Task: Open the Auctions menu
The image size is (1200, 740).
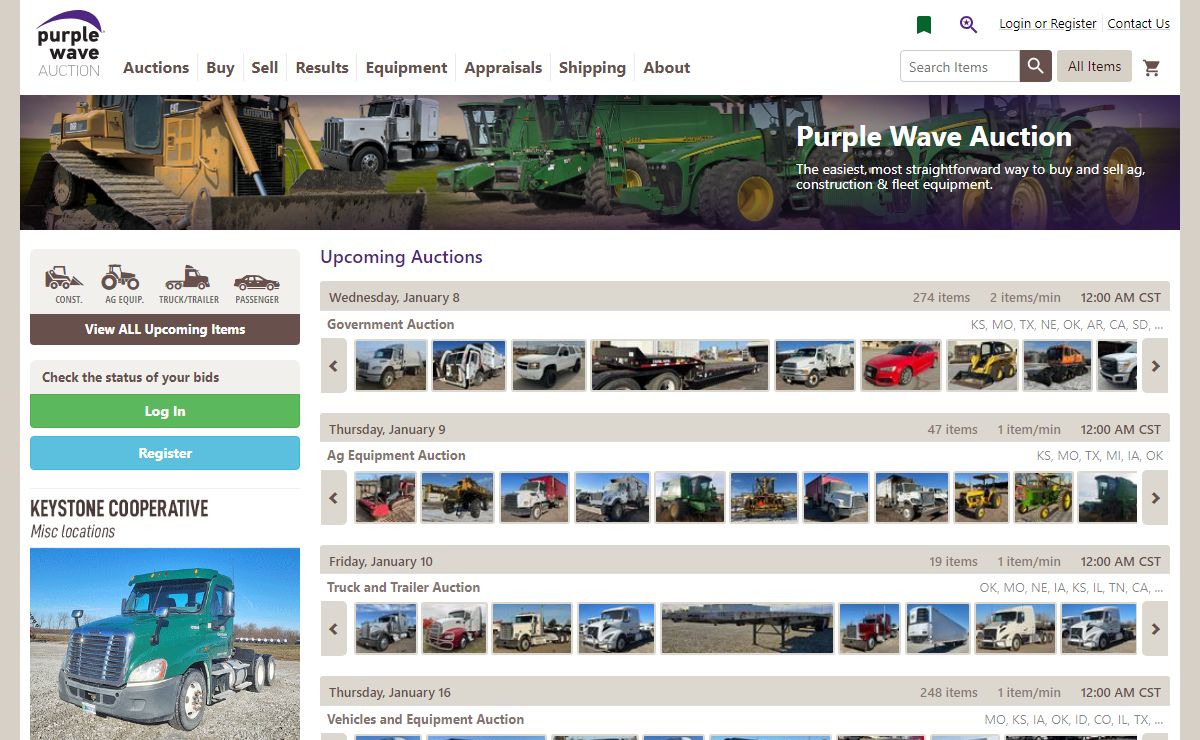Action: click(156, 68)
